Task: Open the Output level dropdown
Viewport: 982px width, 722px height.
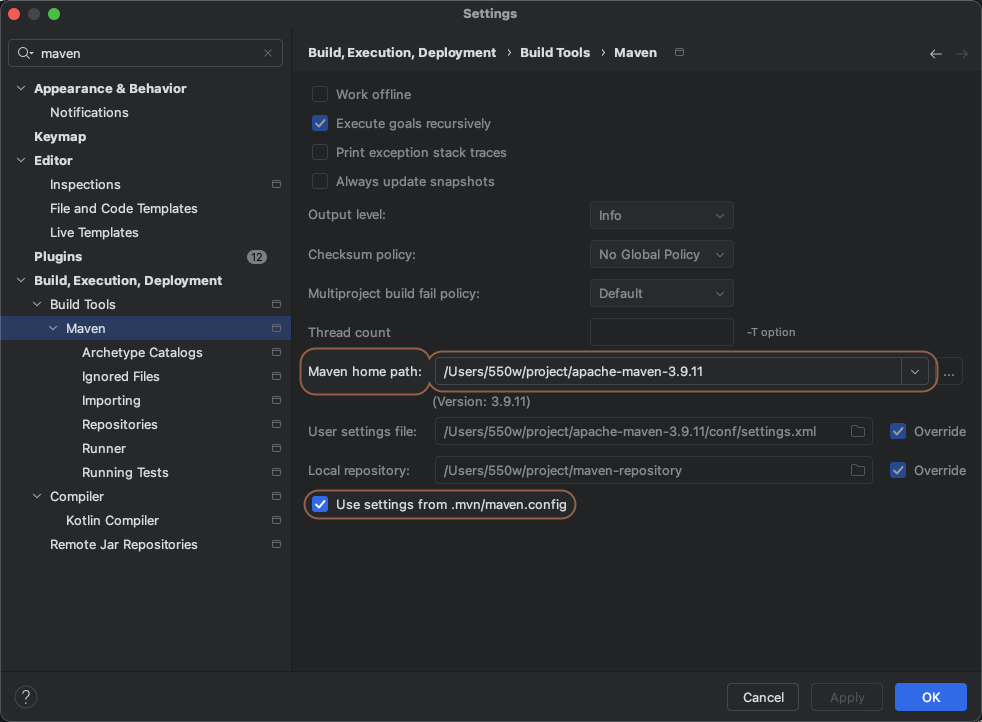Action: [x=661, y=215]
